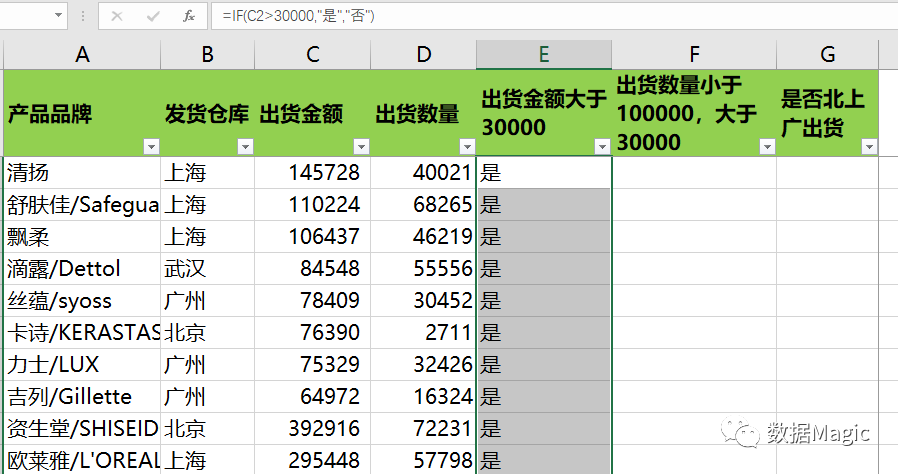Select the quantity cell 2711

pyautogui.click(x=424, y=333)
